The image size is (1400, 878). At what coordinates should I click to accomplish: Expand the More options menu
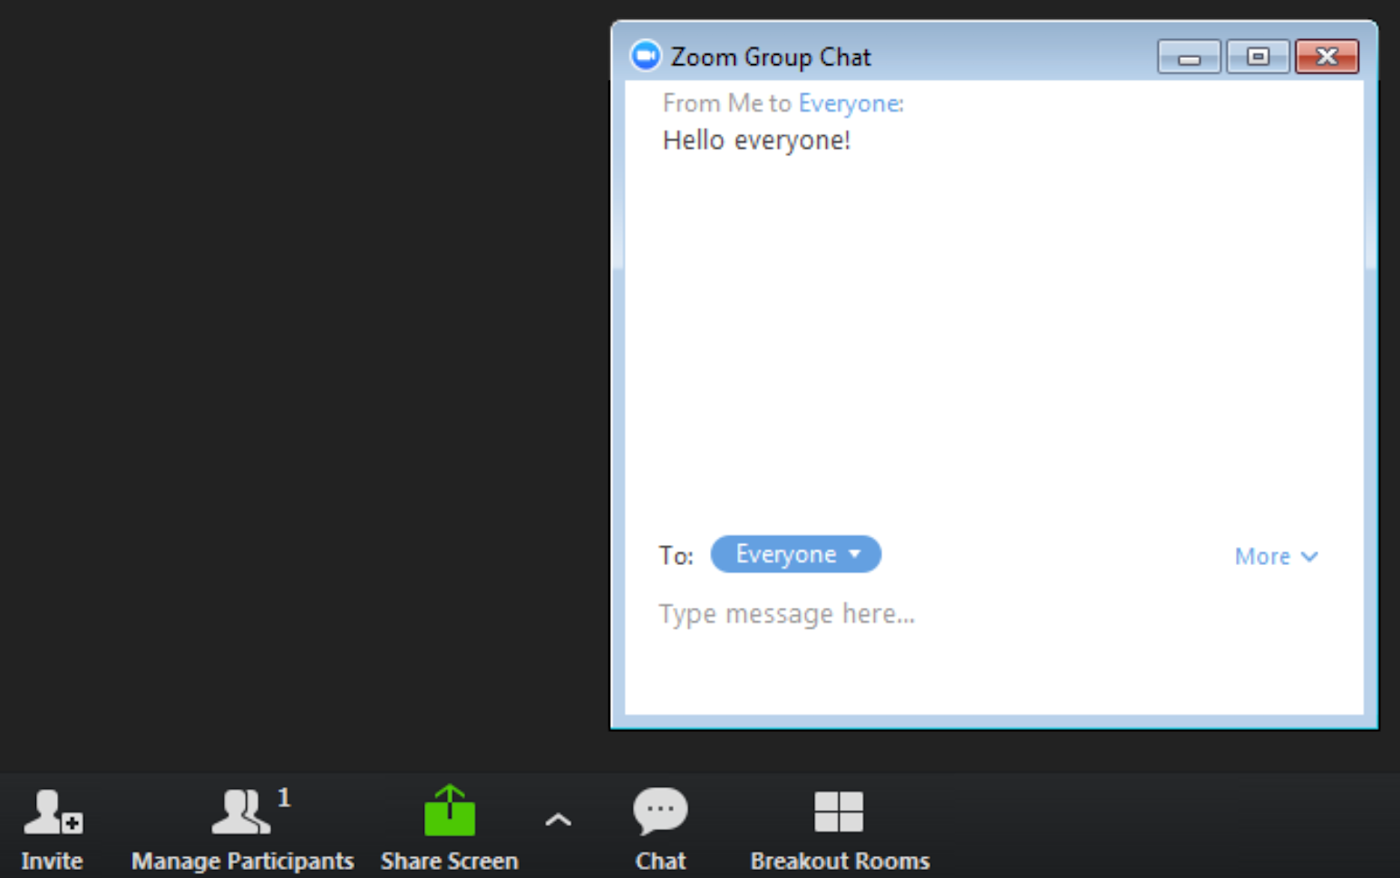pos(1276,556)
